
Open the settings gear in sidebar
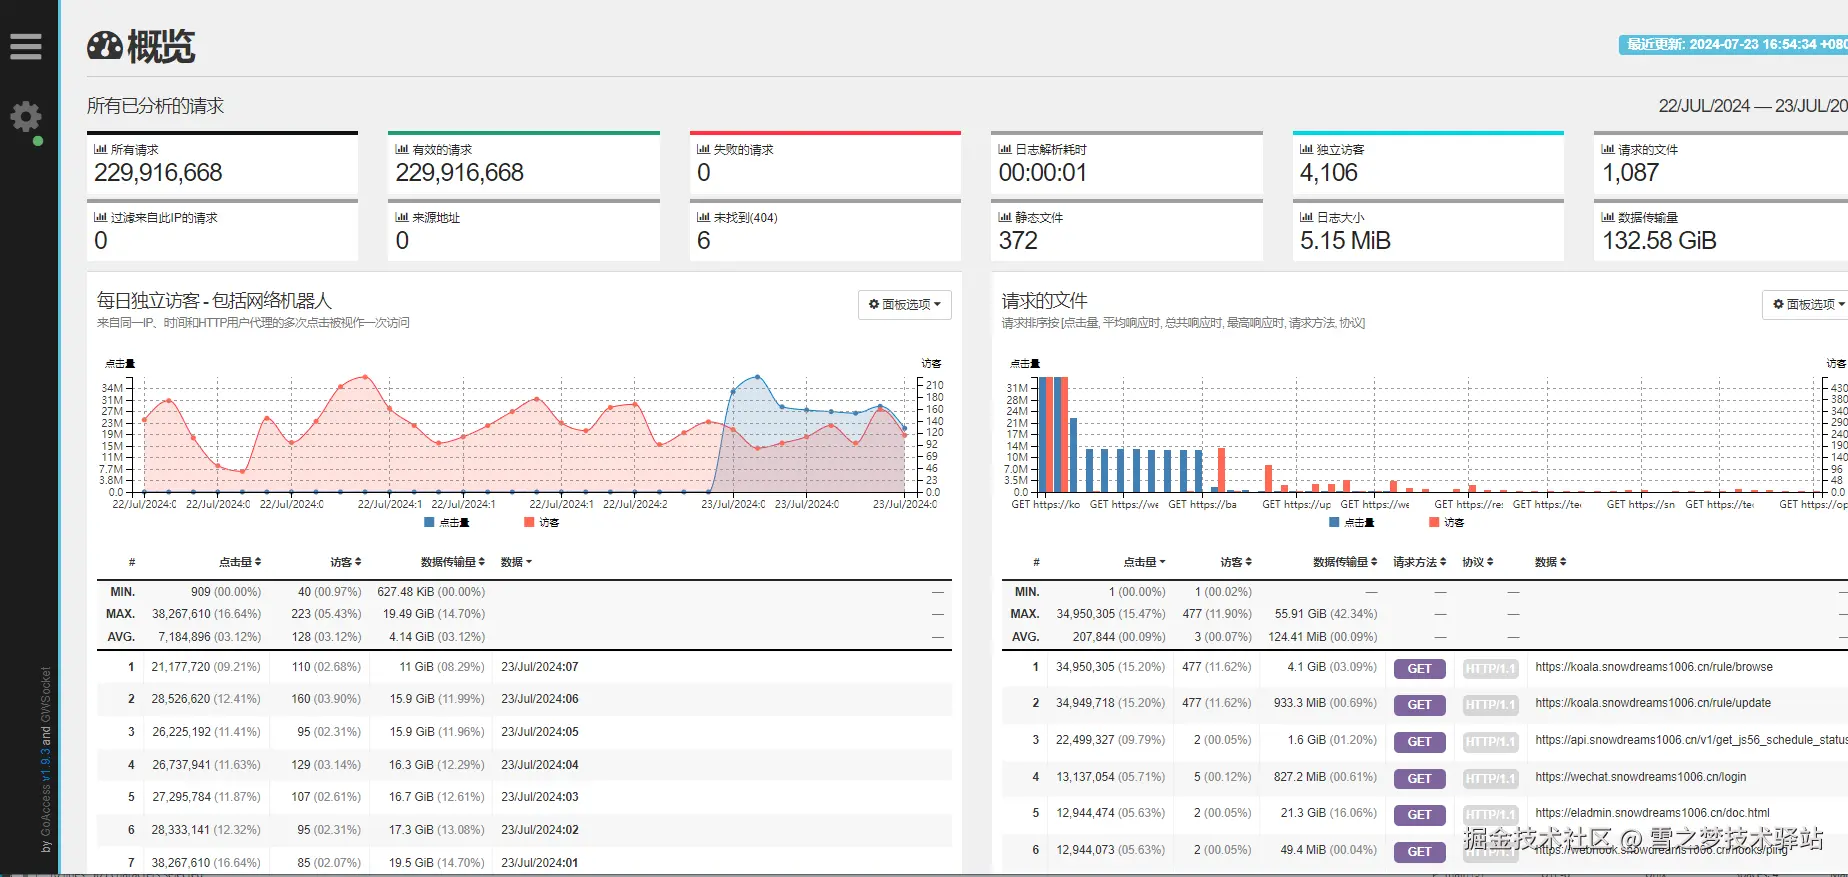[x=26, y=117]
